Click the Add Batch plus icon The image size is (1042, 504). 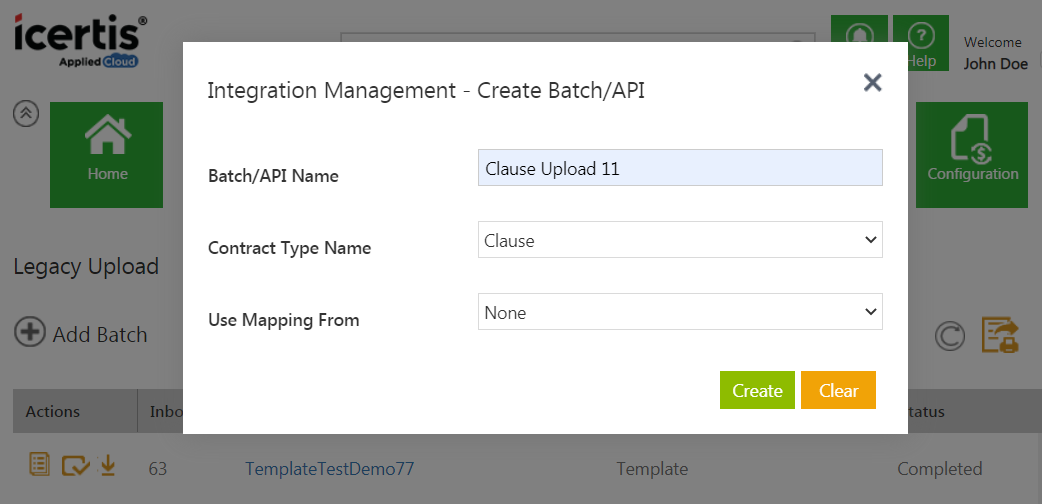pos(30,333)
